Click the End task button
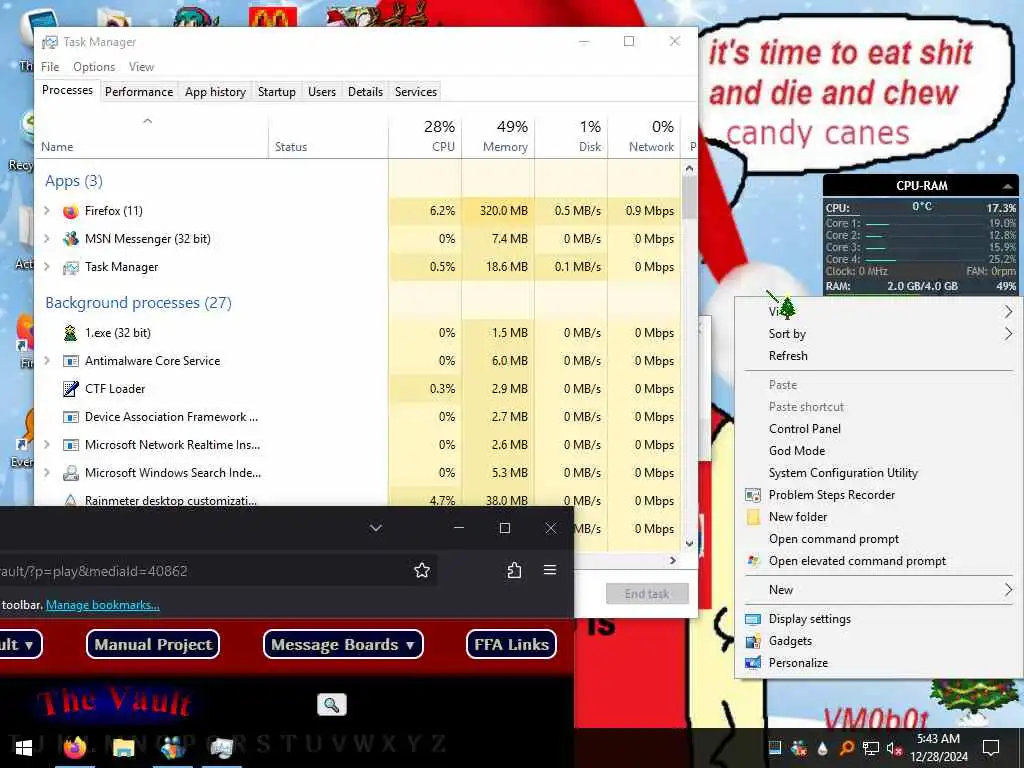The width and height of the screenshot is (1024, 768). click(647, 594)
